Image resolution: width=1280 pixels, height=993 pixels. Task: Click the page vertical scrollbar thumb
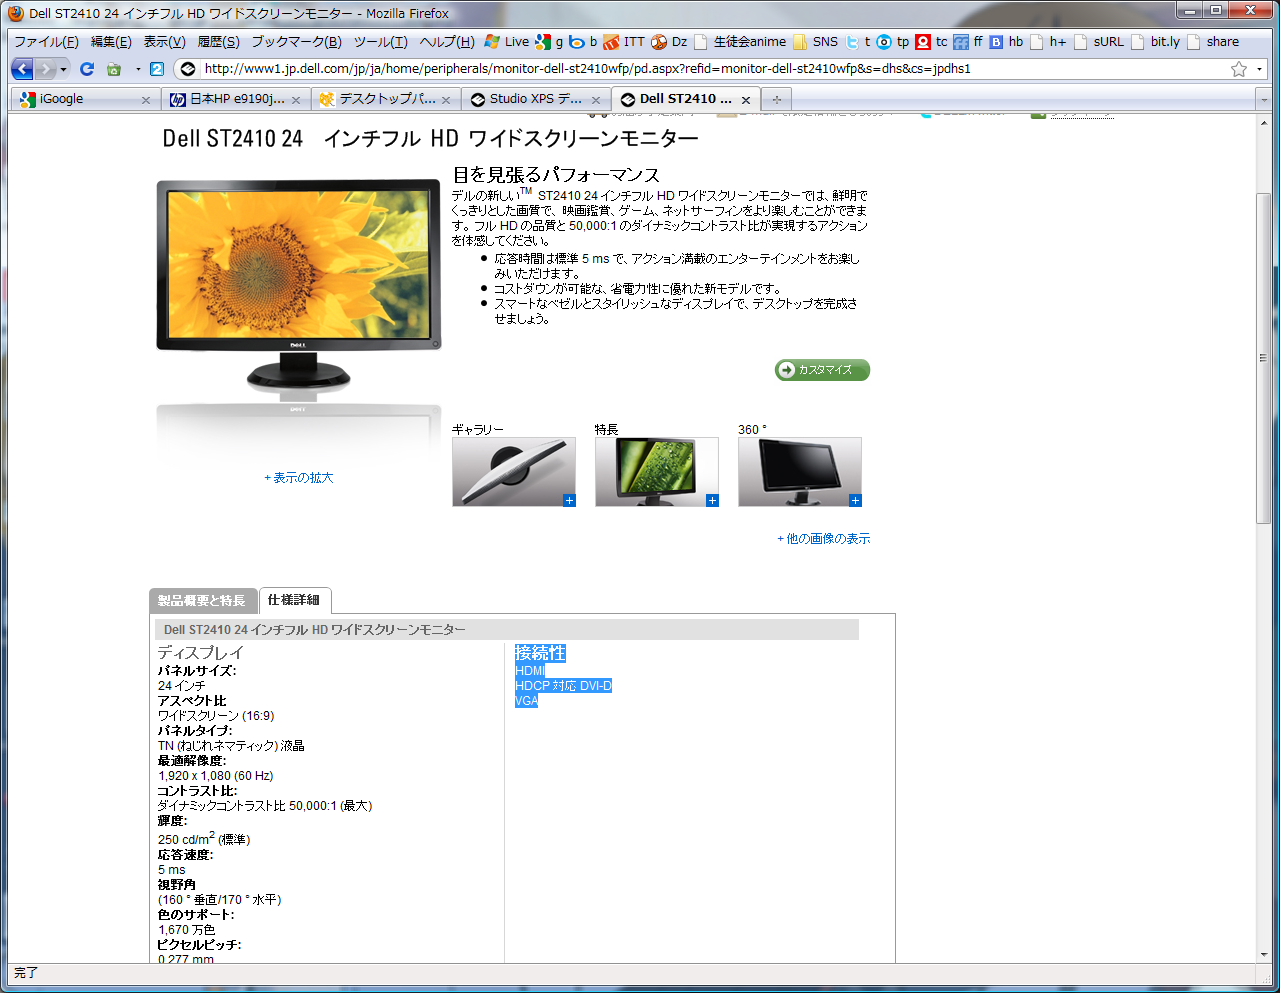[x=1264, y=358]
